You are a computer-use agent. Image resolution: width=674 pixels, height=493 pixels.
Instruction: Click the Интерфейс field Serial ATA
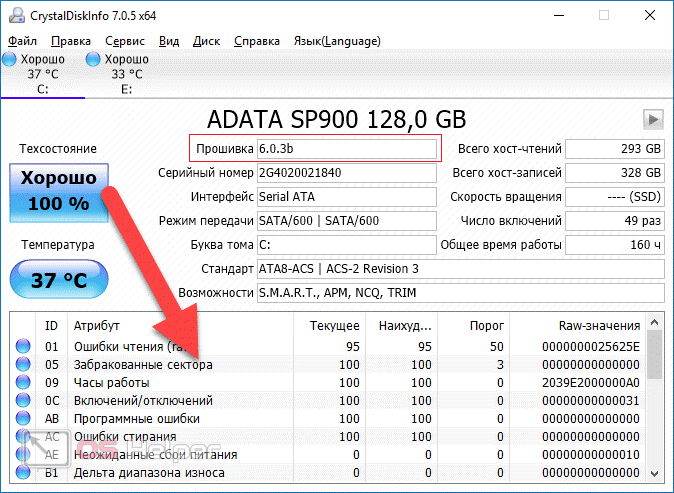click(347, 197)
